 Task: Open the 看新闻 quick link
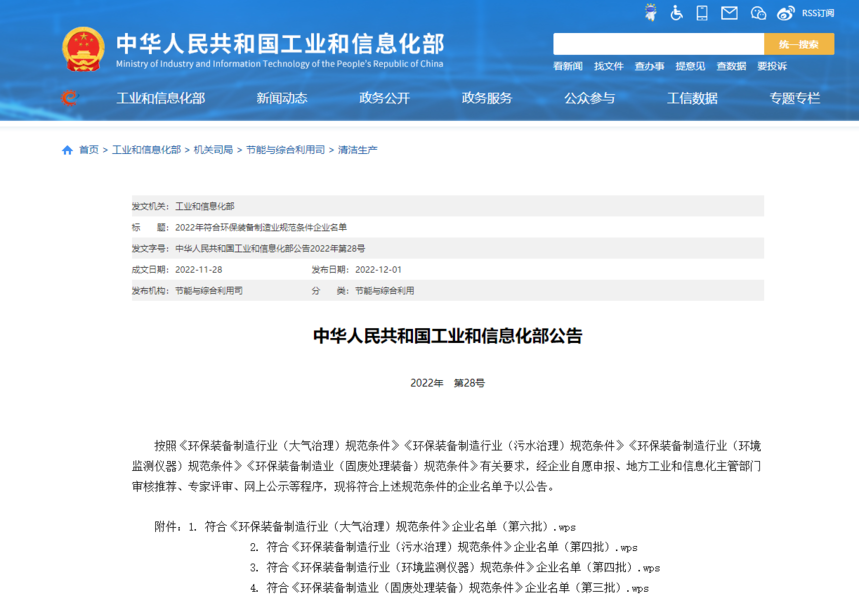click(568, 66)
